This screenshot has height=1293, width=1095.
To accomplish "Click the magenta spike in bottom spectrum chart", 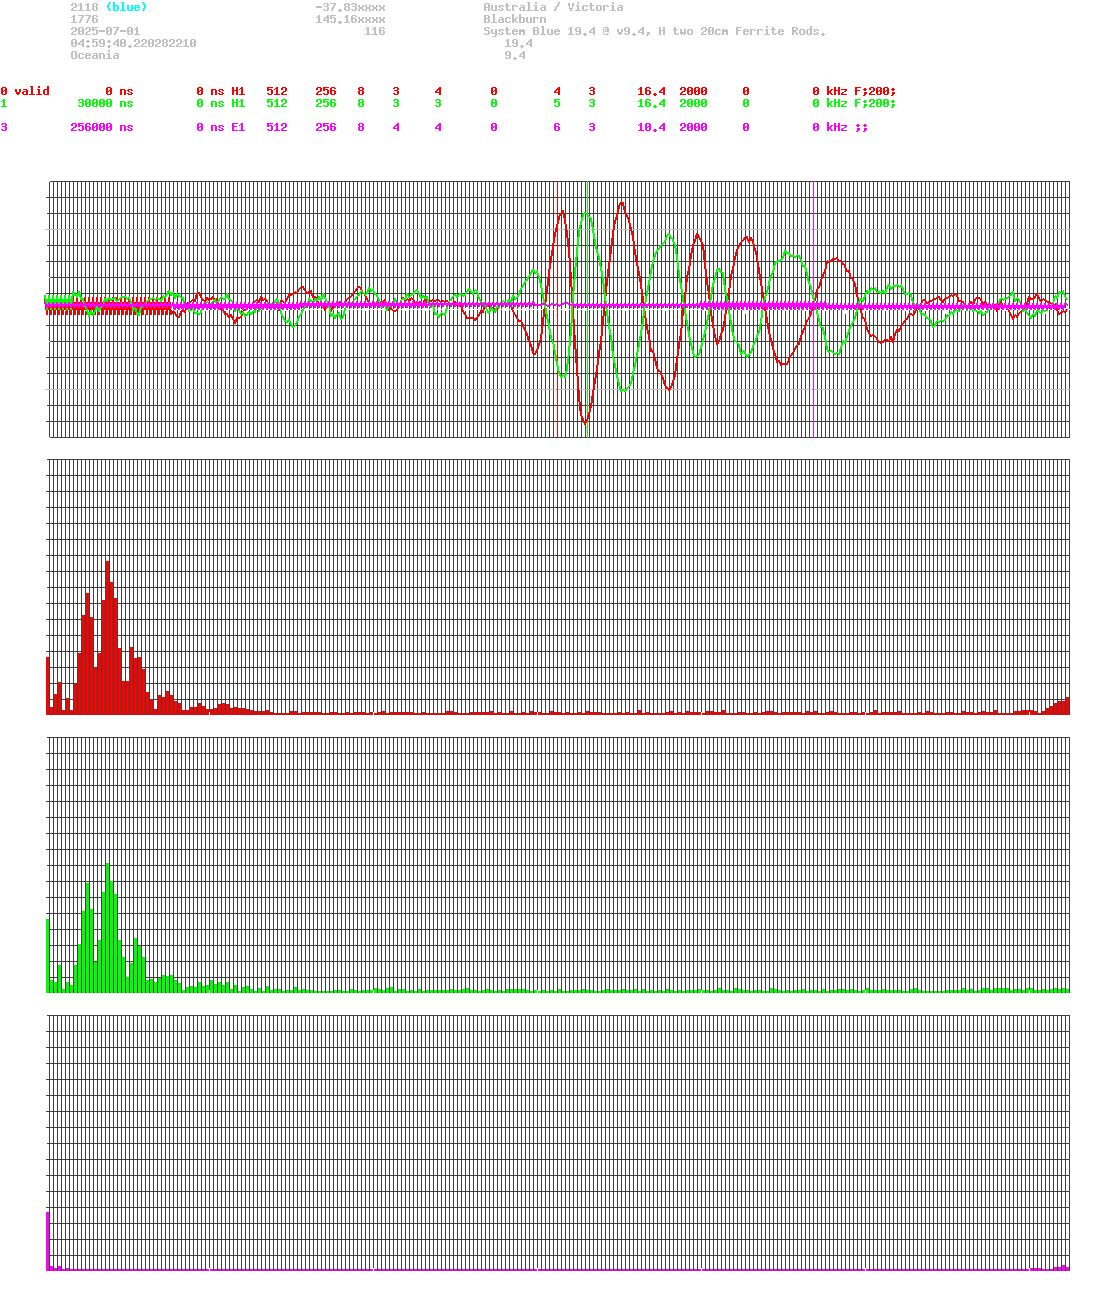I will tap(48, 1241).
